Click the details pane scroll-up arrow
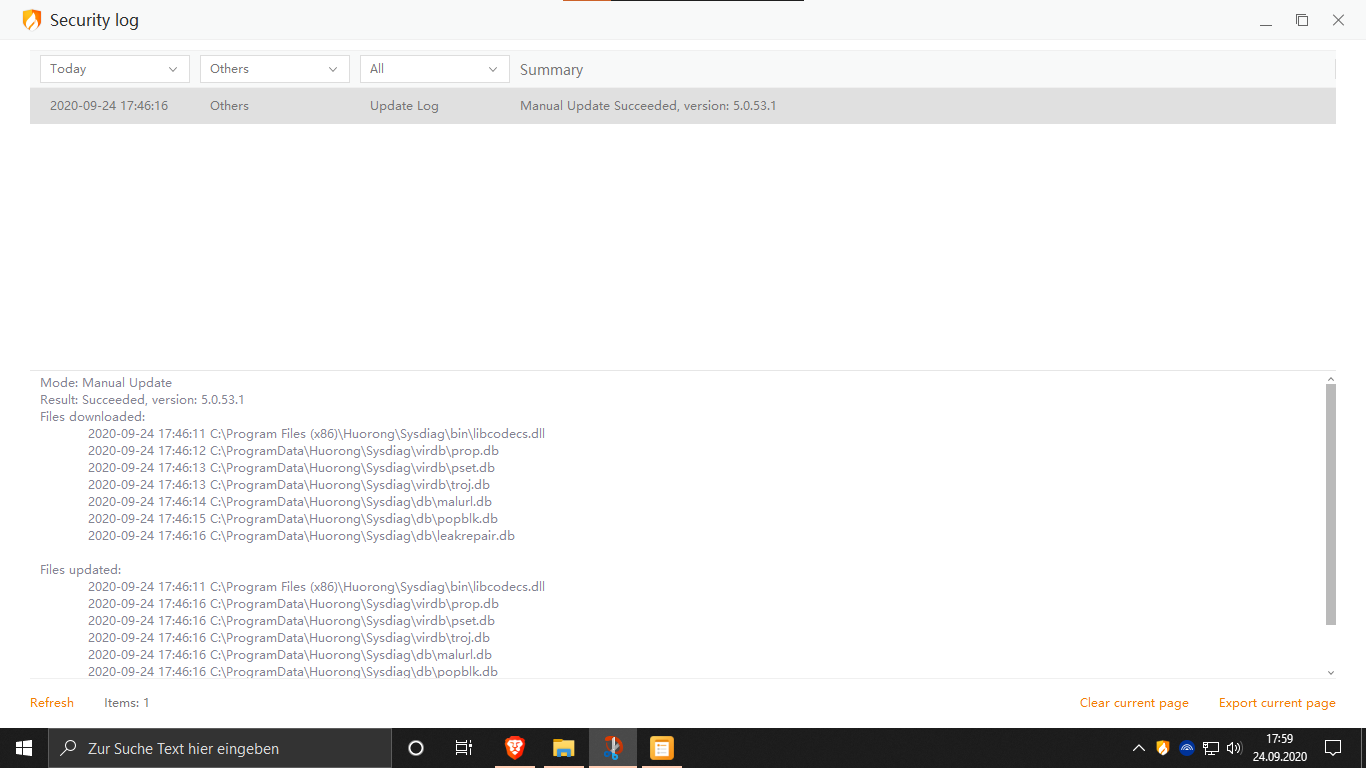The height and width of the screenshot is (768, 1366). click(1331, 379)
